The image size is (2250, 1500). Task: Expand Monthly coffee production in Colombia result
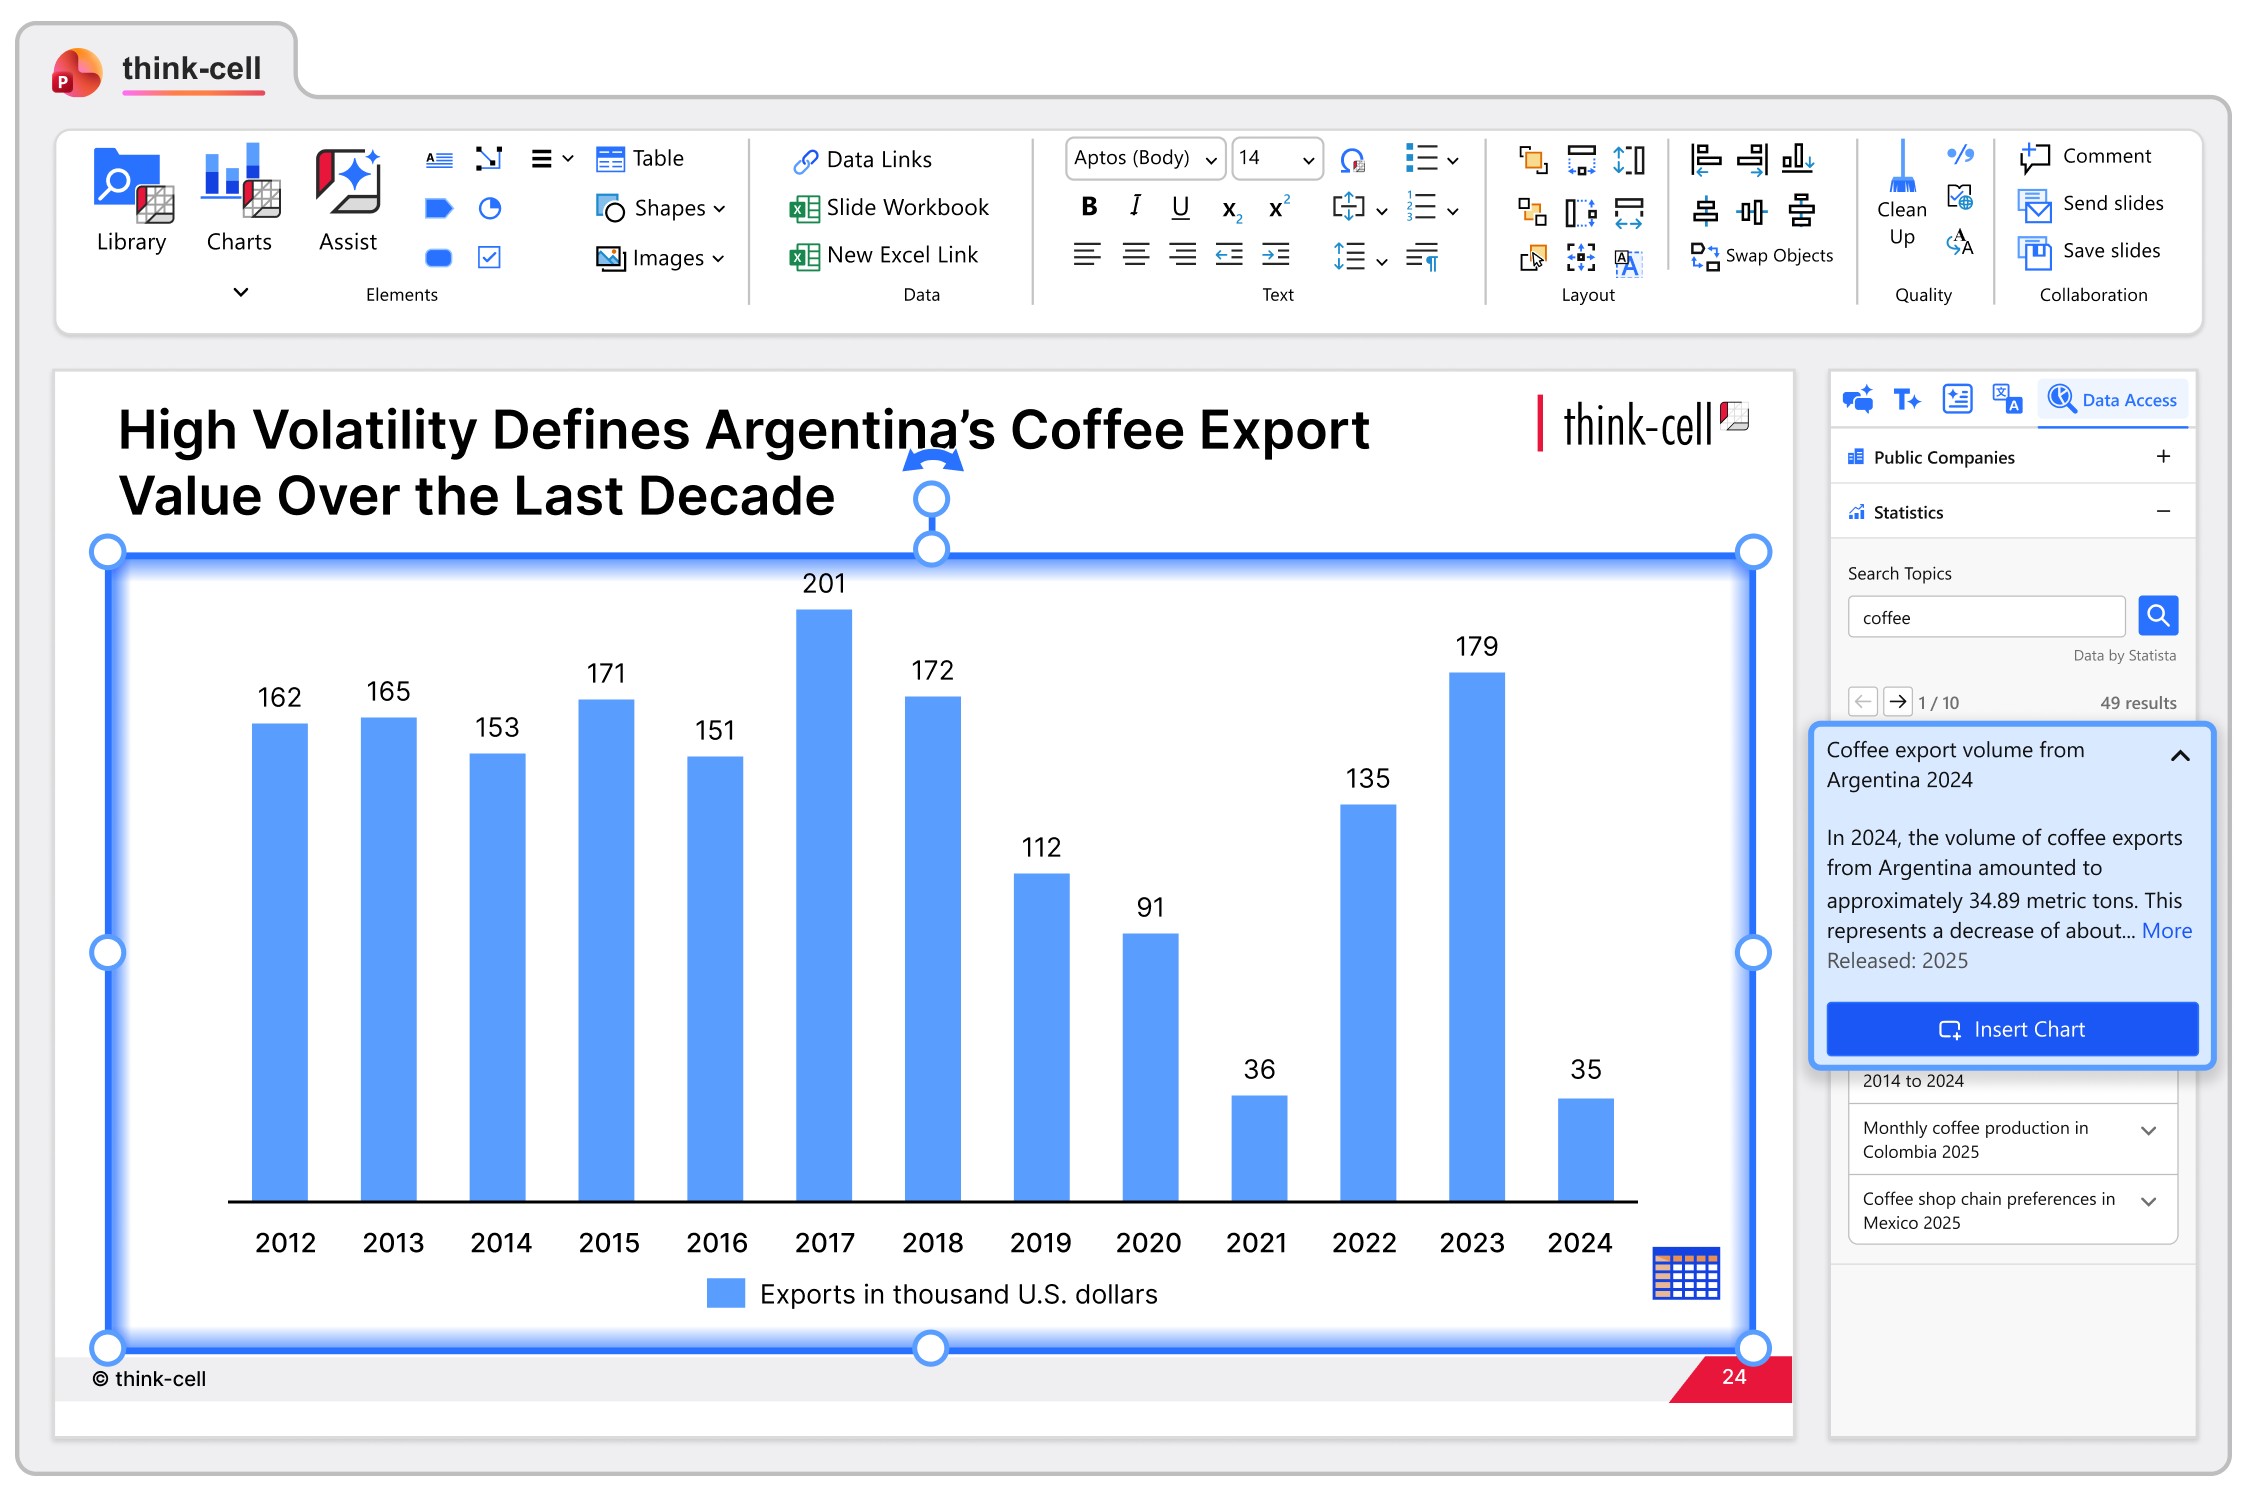coord(2147,1131)
